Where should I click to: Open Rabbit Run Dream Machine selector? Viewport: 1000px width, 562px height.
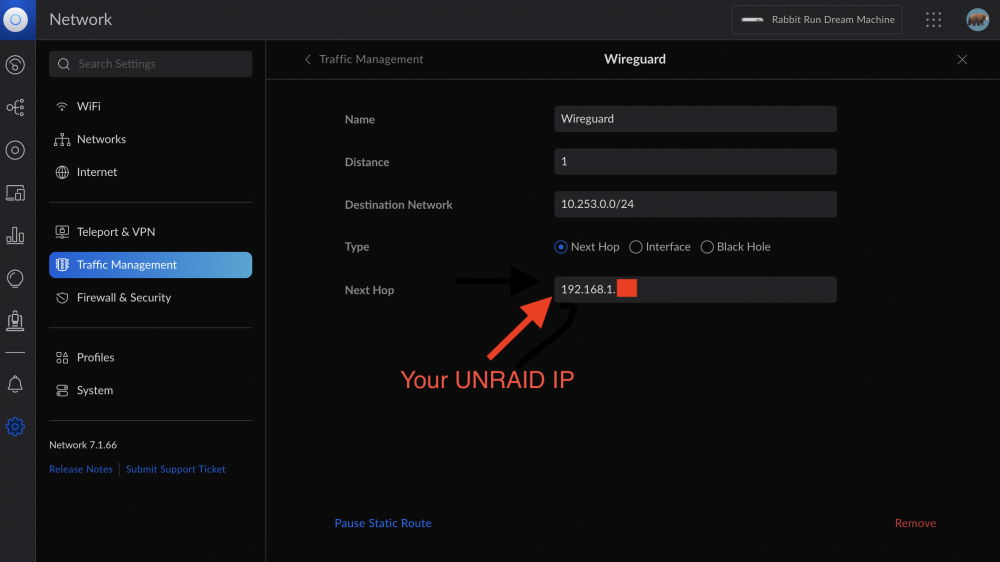(x=817, y=20)
